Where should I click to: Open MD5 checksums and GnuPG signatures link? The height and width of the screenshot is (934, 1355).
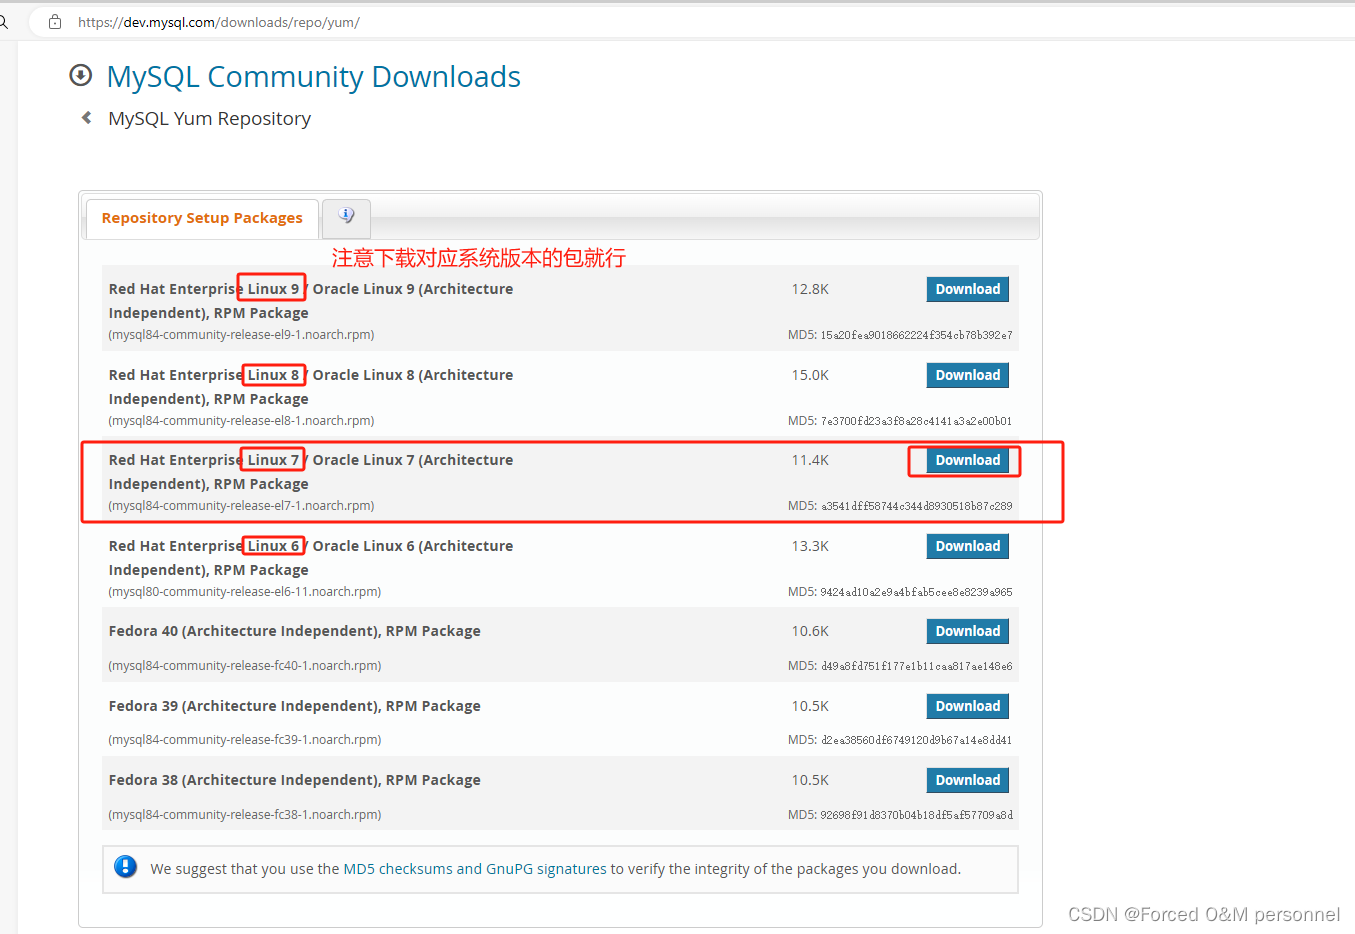tap(475, 869)
